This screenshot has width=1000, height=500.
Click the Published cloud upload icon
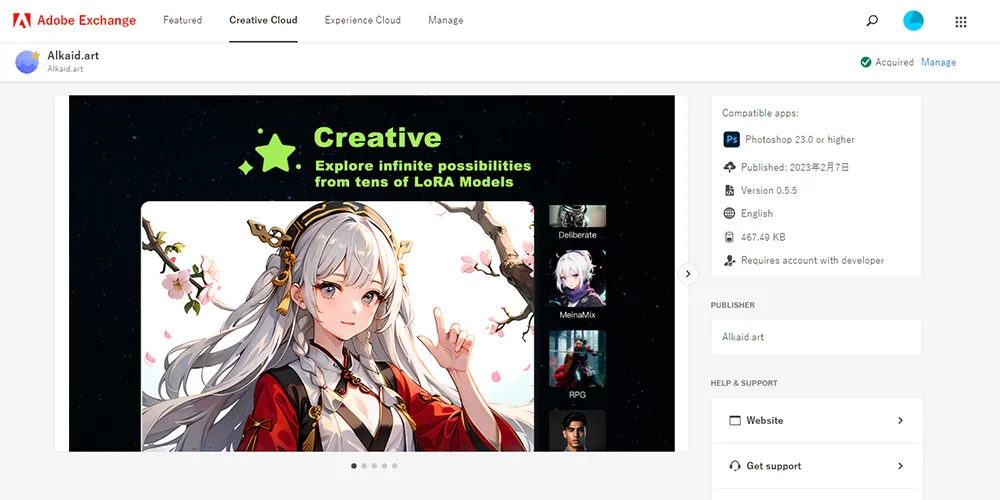point(730,167)
